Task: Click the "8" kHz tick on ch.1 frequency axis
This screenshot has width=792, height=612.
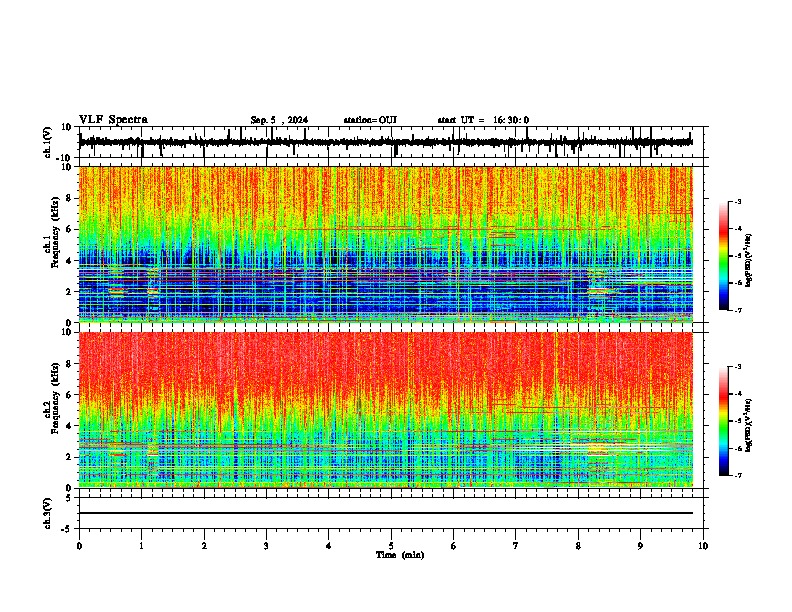Action: [x=69, y=198]
